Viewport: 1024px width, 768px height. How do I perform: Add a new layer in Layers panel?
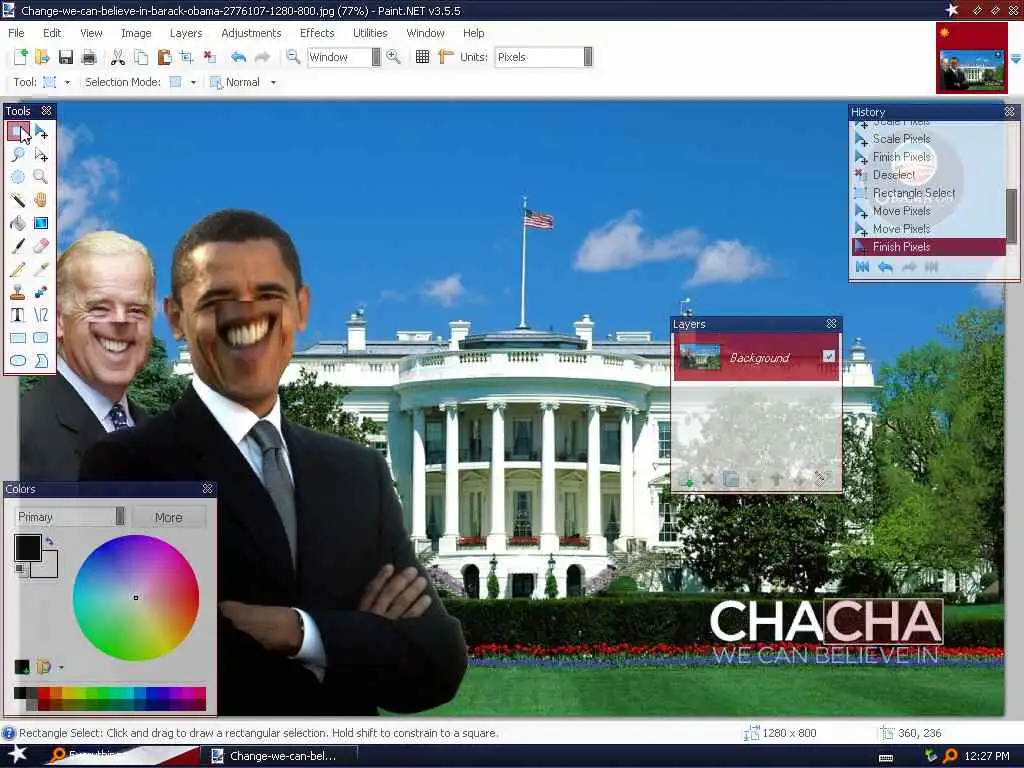pyautogui.click(x=686, y=480)
